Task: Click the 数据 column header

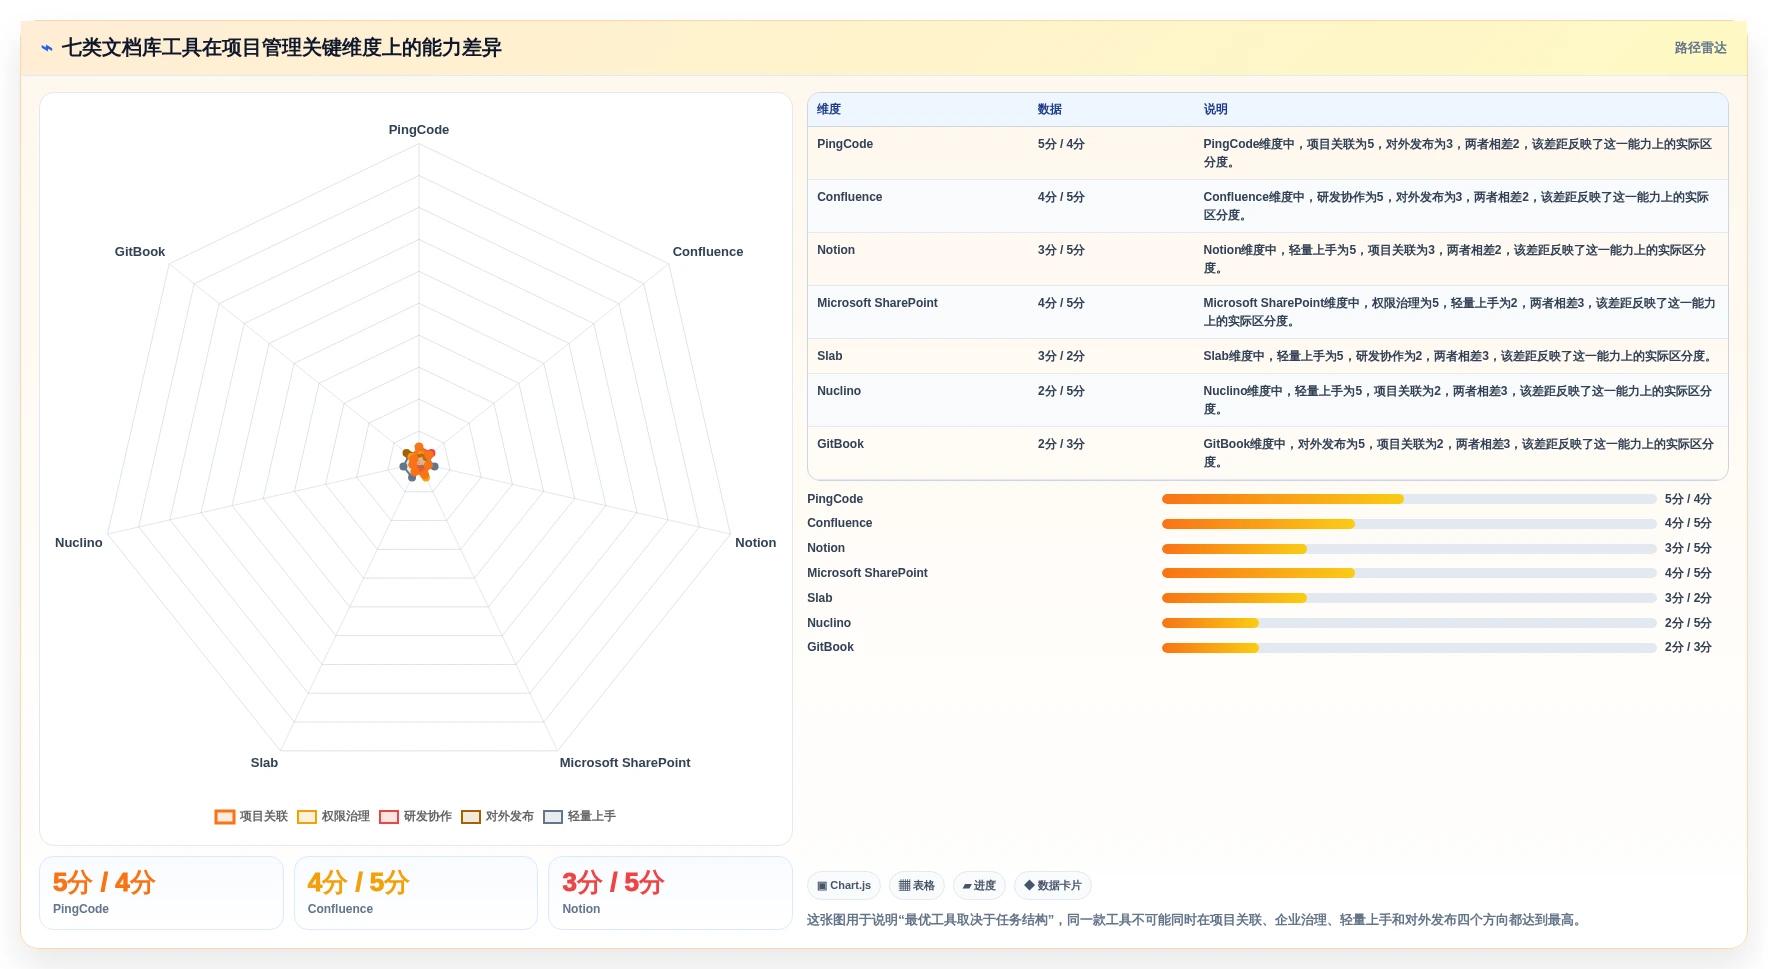Action: [x=1050, y=110]
